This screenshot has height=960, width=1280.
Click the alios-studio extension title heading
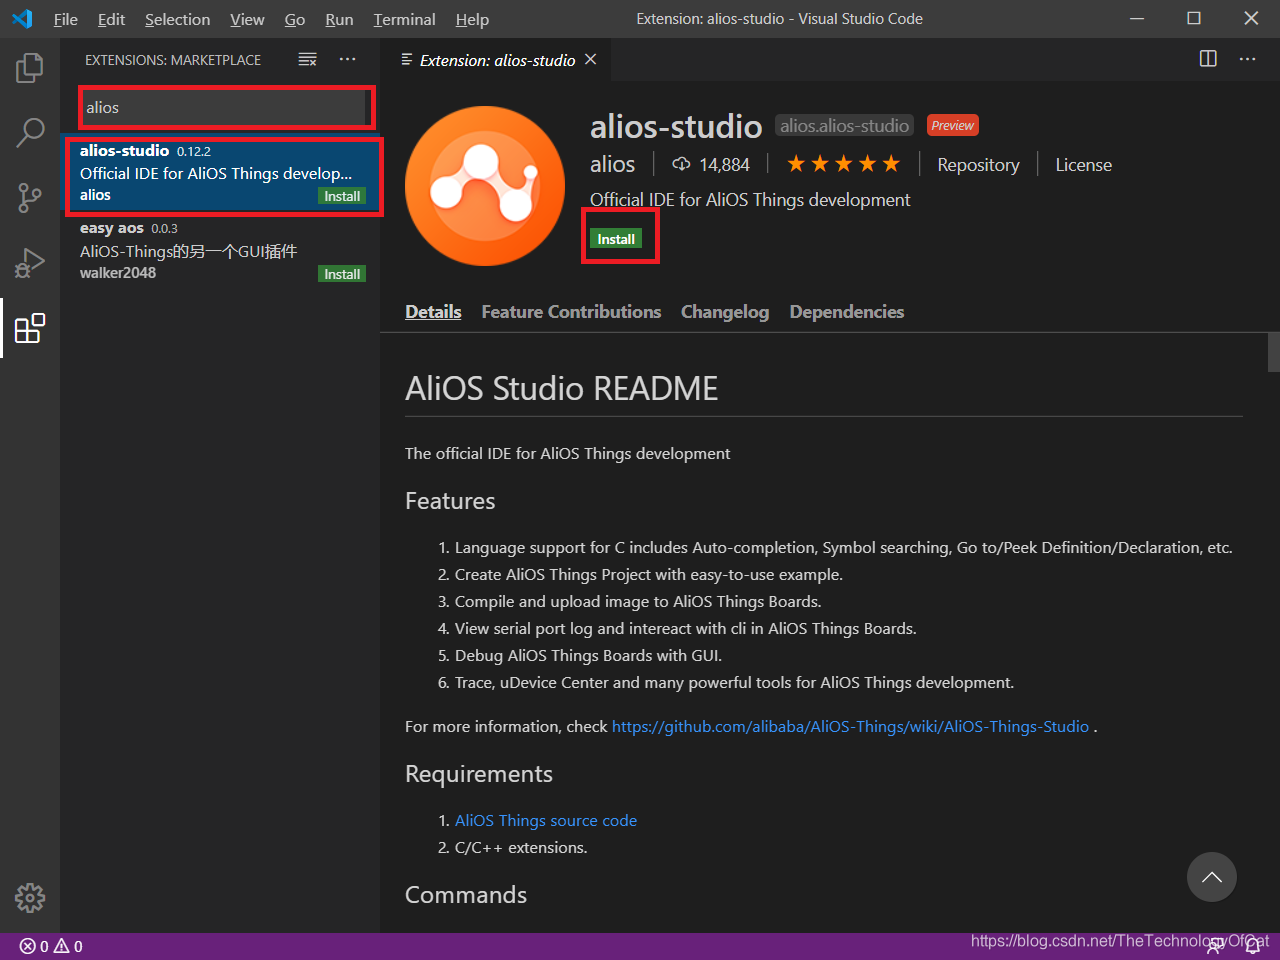676,126
